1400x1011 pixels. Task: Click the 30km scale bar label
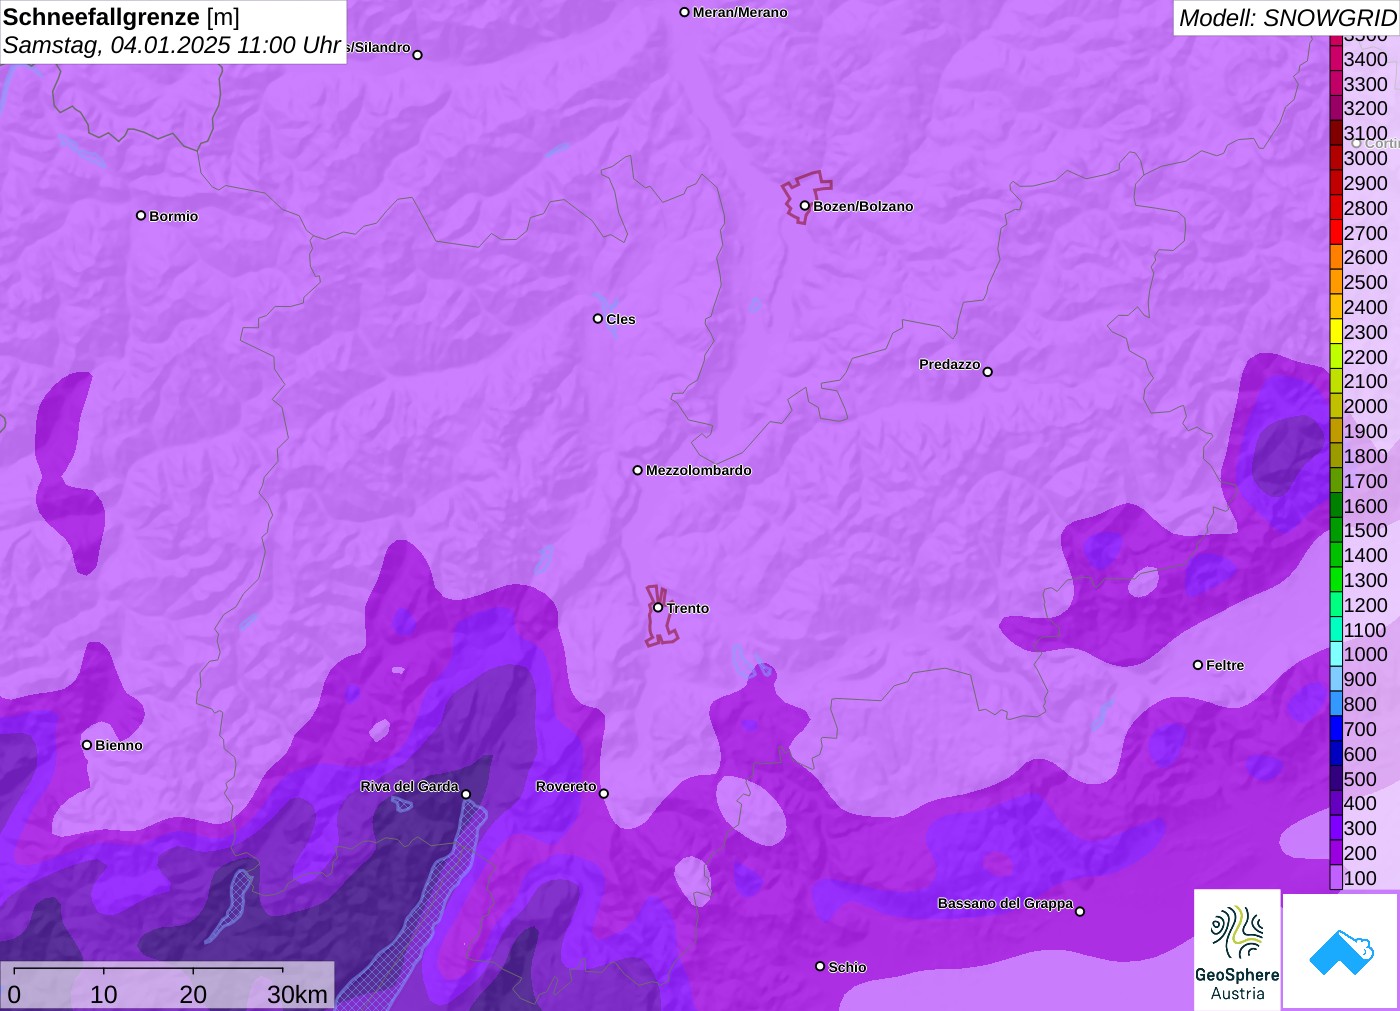pos(297,994)
